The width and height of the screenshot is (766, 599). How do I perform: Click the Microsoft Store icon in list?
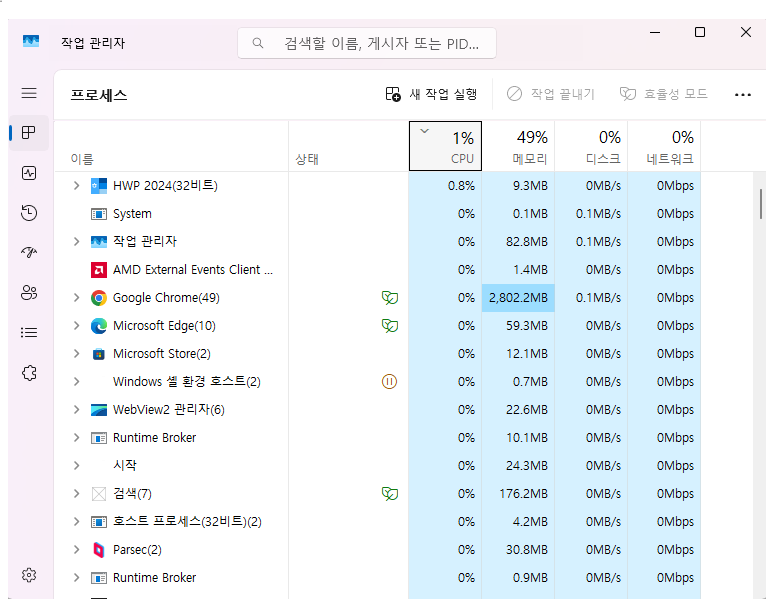click(x=99, y=354)
